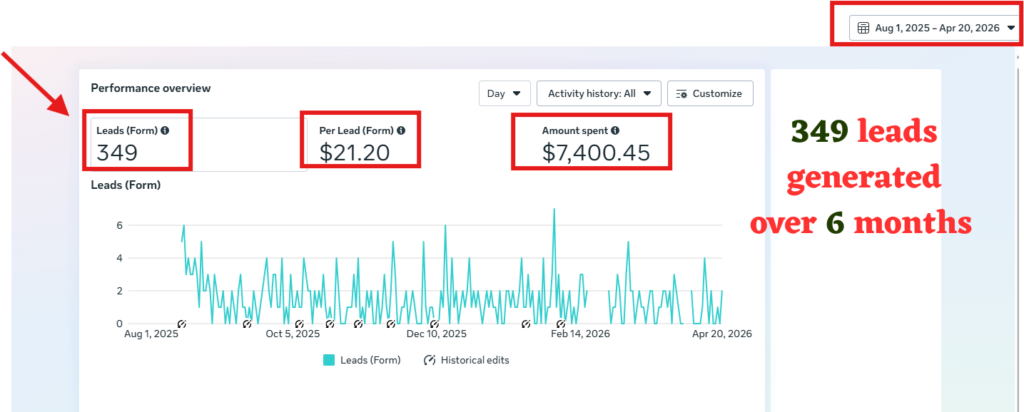Click the vertical scrollbar at the right edge
Screen dimensions: 1024x412
pos(1019,229)
